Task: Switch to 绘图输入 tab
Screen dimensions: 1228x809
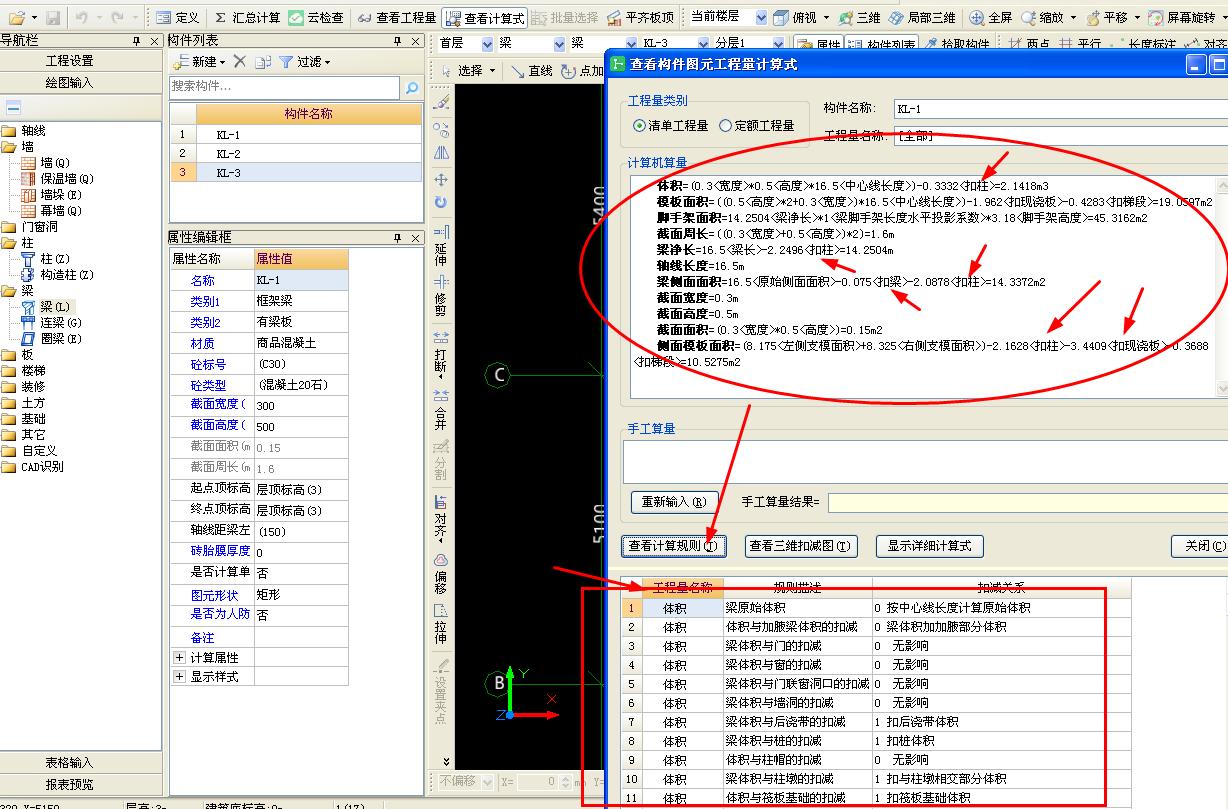Action: (x=69, y=83)
